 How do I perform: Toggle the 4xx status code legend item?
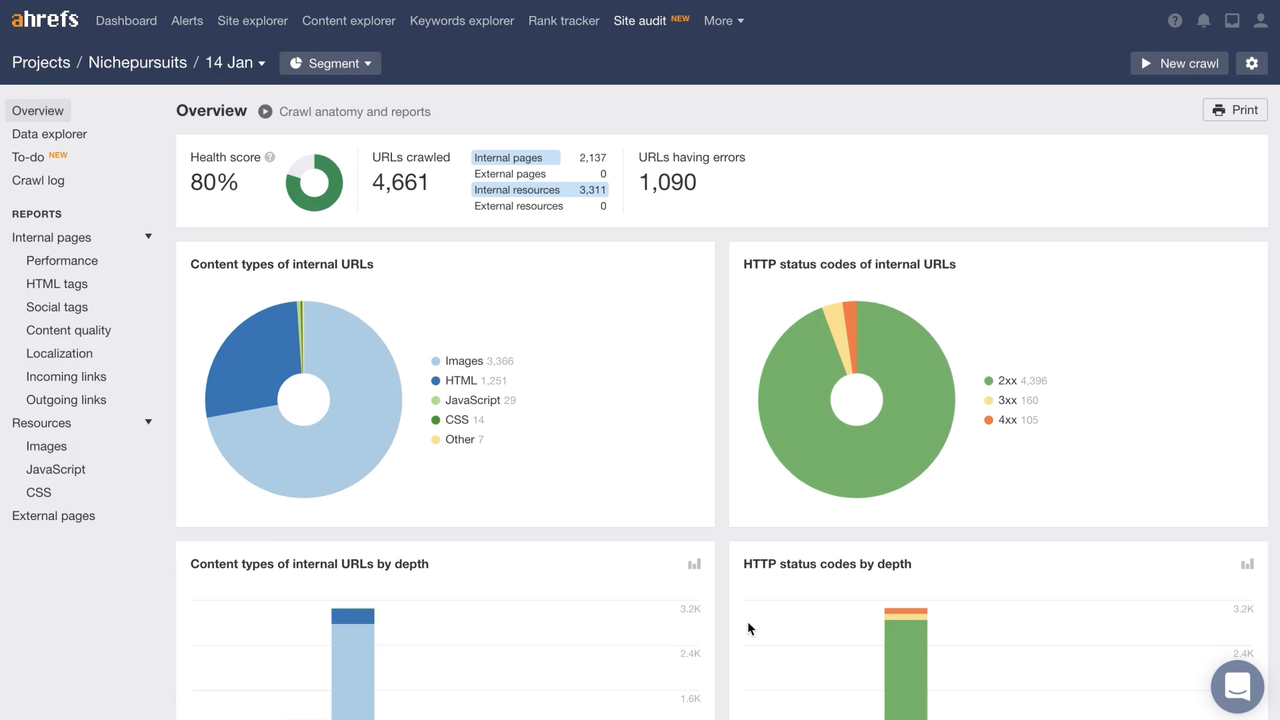1006,420
